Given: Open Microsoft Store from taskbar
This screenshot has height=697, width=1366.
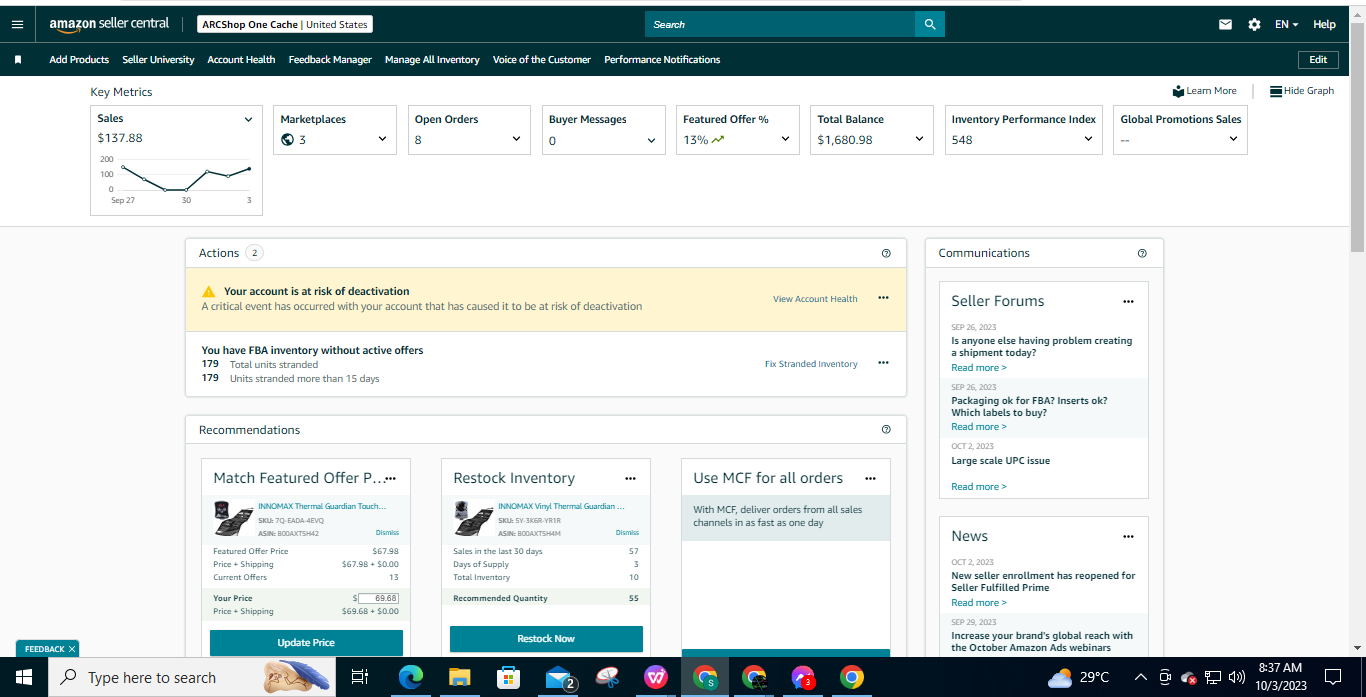Looking at the screenshot, I should [x=508, y=677].
